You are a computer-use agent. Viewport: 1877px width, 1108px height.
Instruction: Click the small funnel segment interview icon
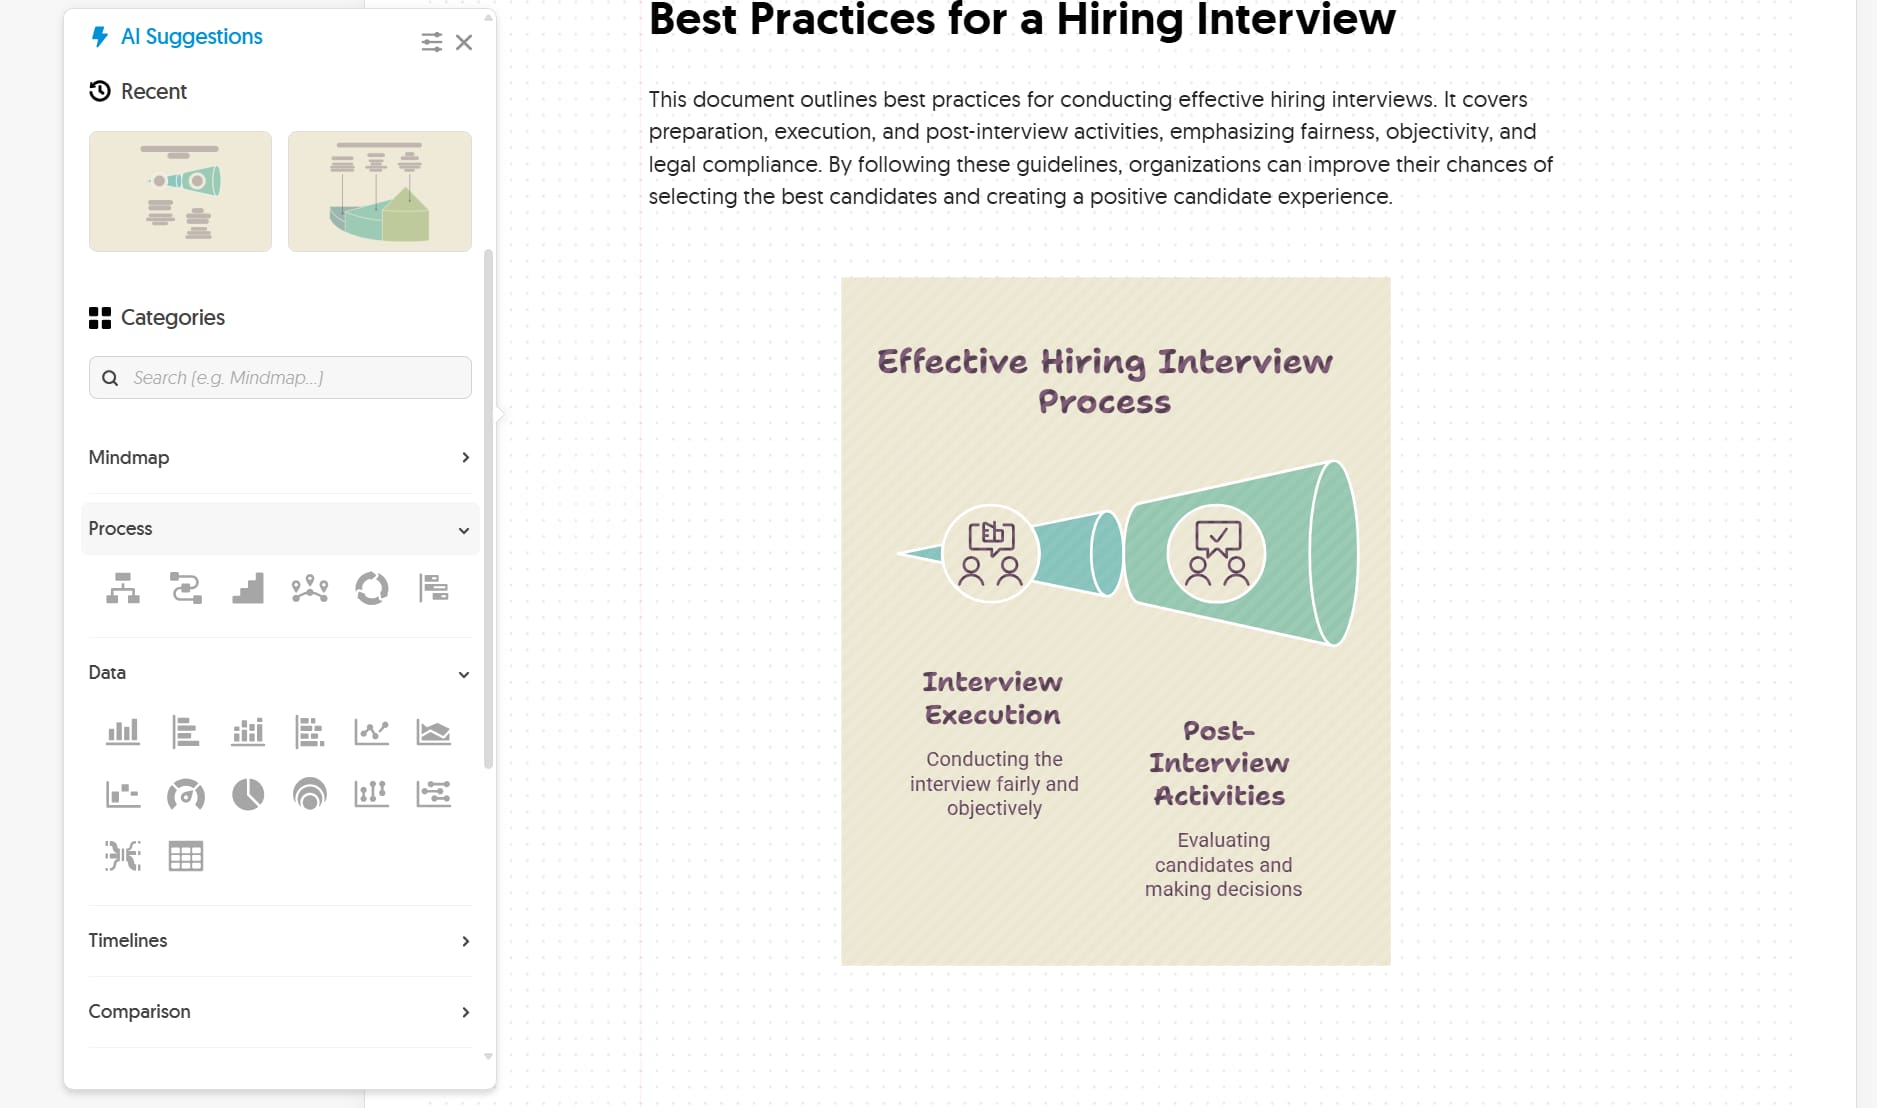coord(991,553)
